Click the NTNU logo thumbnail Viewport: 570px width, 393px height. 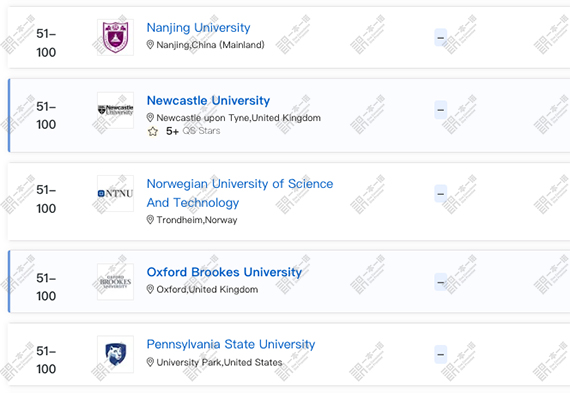pyautogui.click(x=115, y=193)
